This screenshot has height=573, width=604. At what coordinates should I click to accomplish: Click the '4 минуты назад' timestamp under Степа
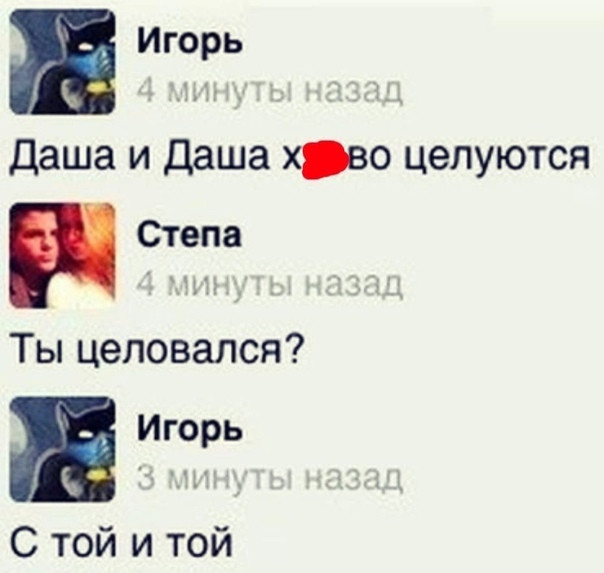click(270, 285)
